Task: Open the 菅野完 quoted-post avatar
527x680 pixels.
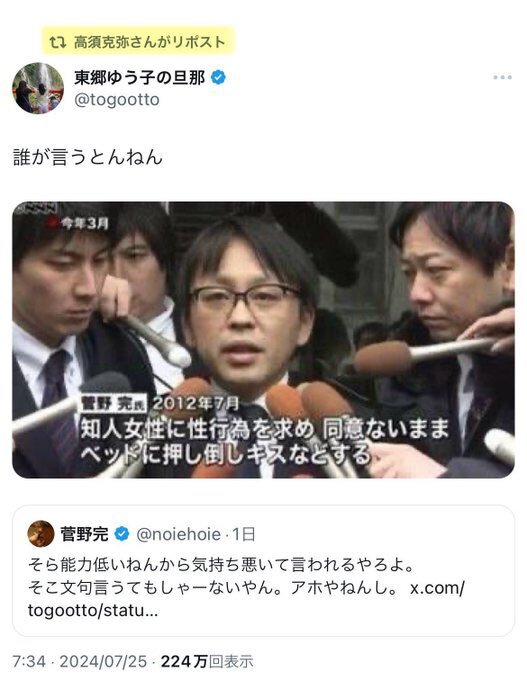Action: tap(41, 533)
